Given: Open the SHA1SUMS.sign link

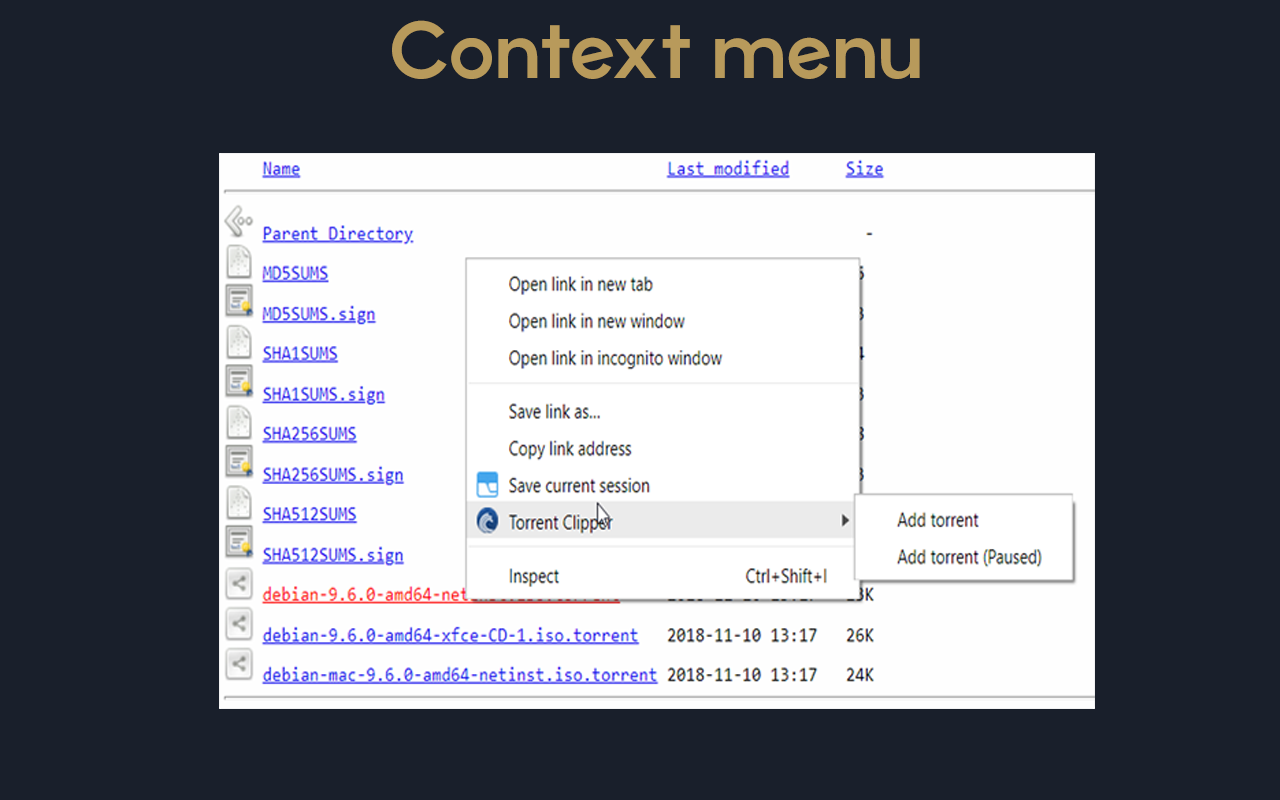Looking at the screenshot, I should click(x=323, y=395).
